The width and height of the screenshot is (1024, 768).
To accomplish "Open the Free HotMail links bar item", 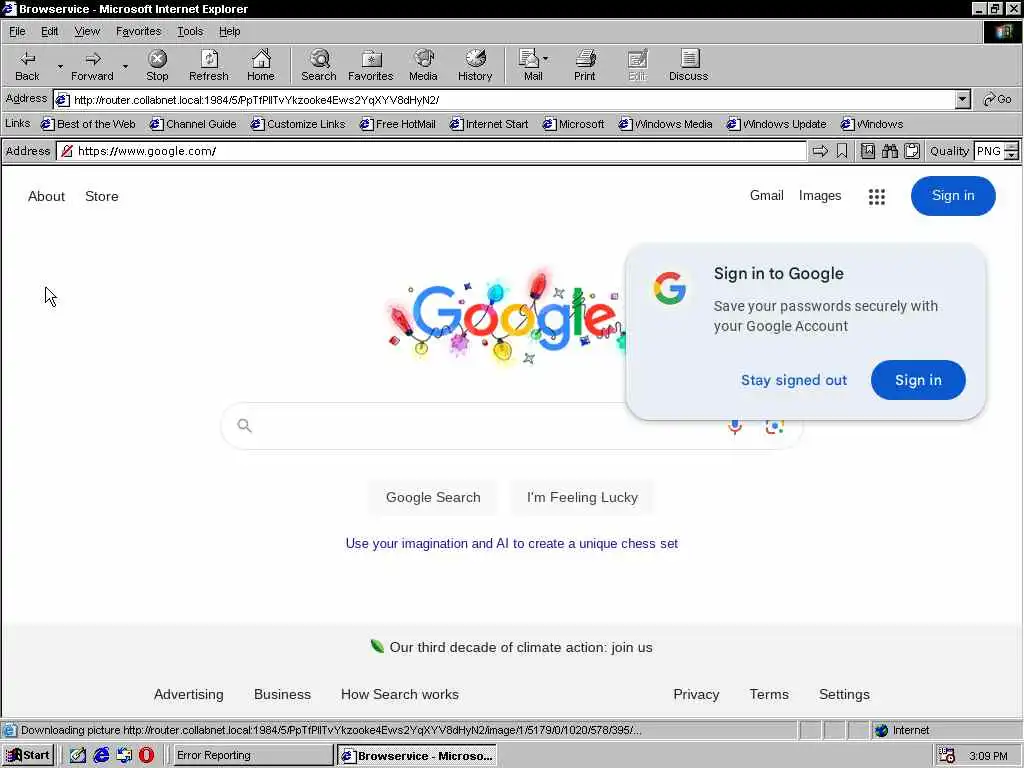I will [397, 124].
